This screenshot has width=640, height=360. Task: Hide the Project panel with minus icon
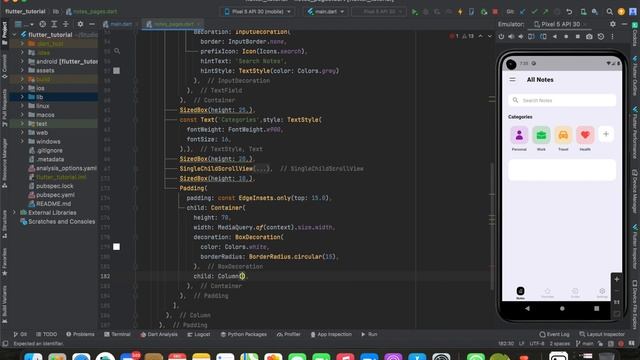click(x=91, y=24)
